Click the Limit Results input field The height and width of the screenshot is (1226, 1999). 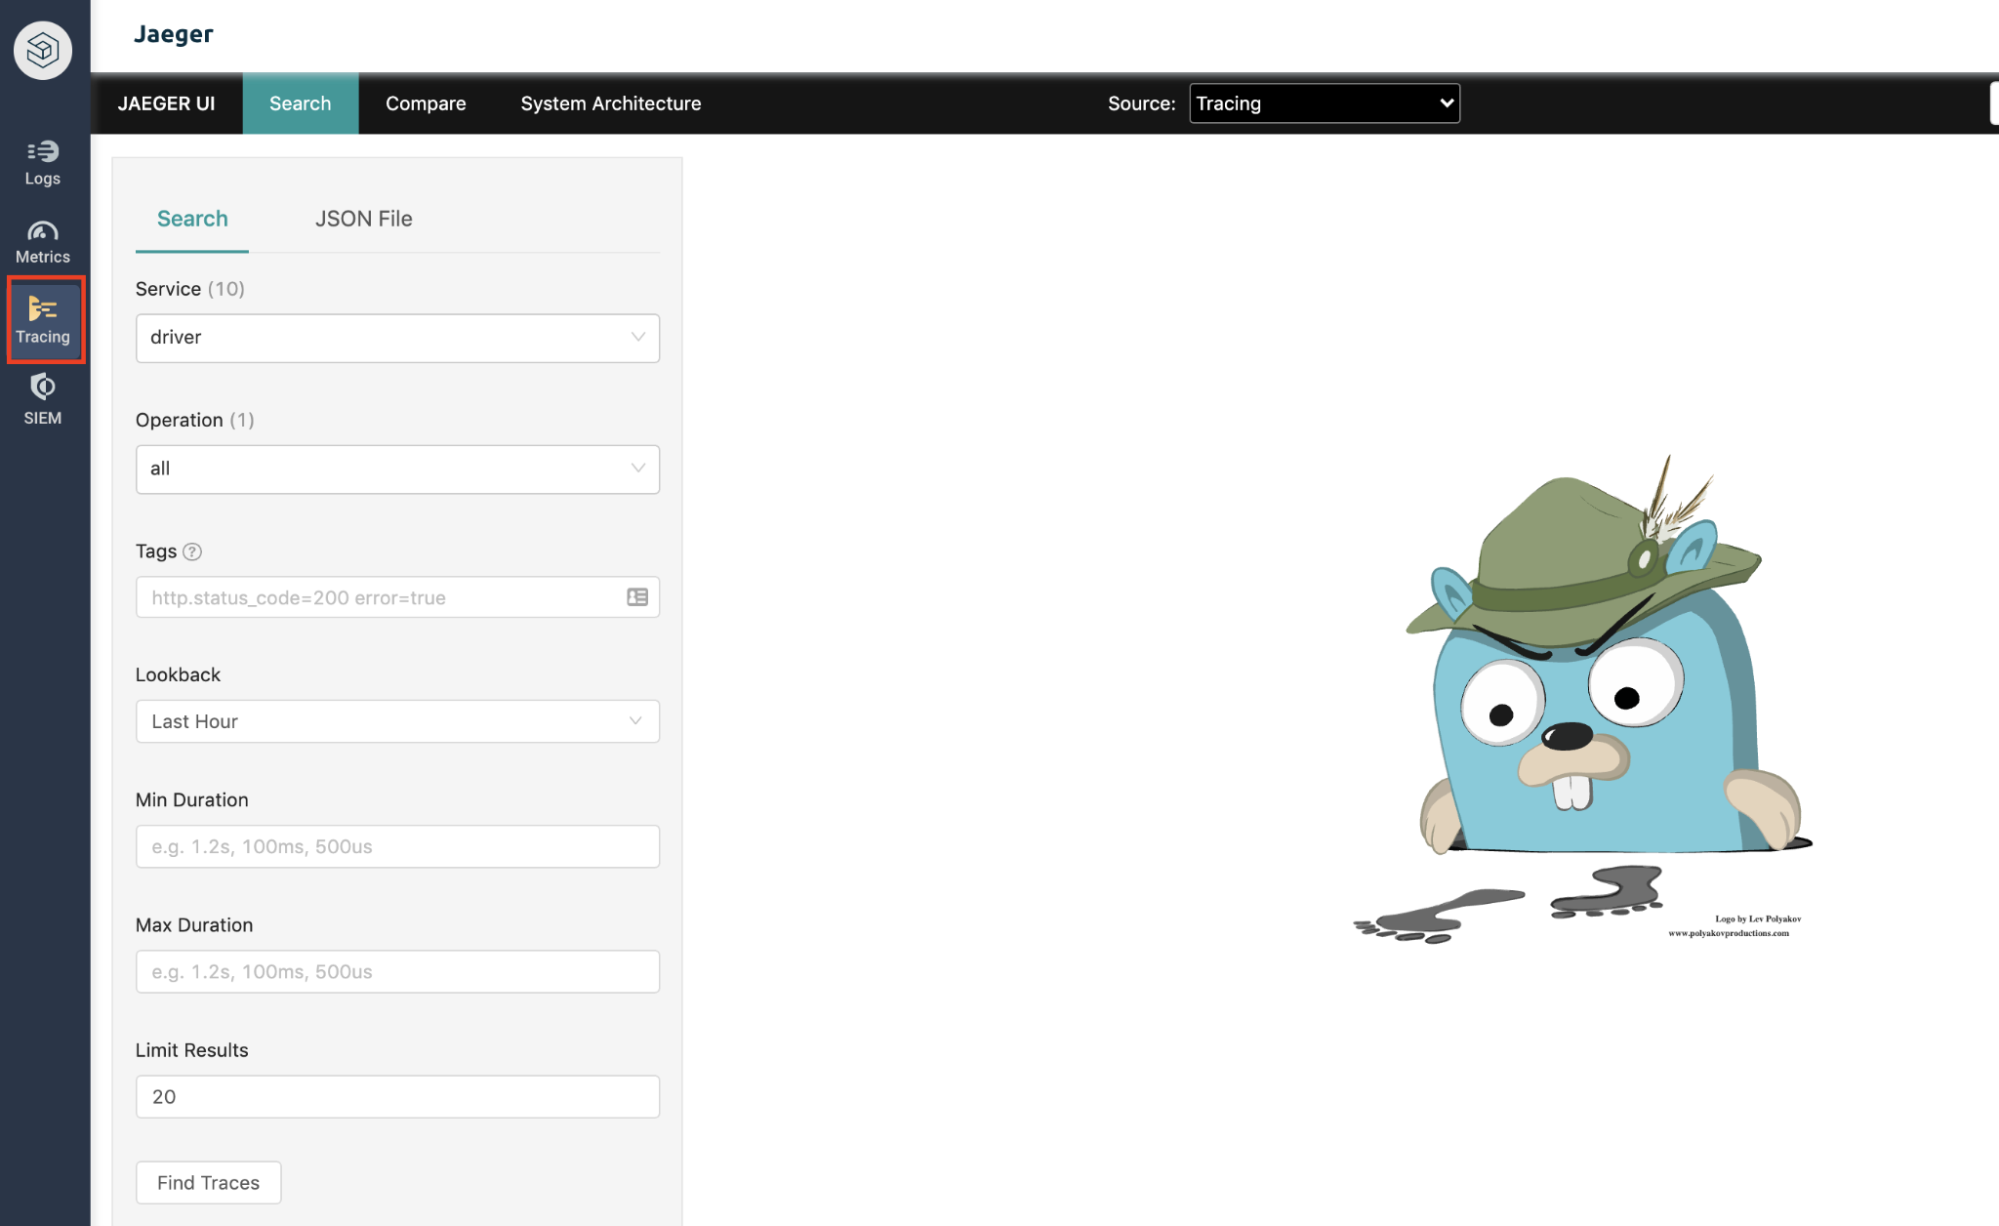tap(397, 1096)
